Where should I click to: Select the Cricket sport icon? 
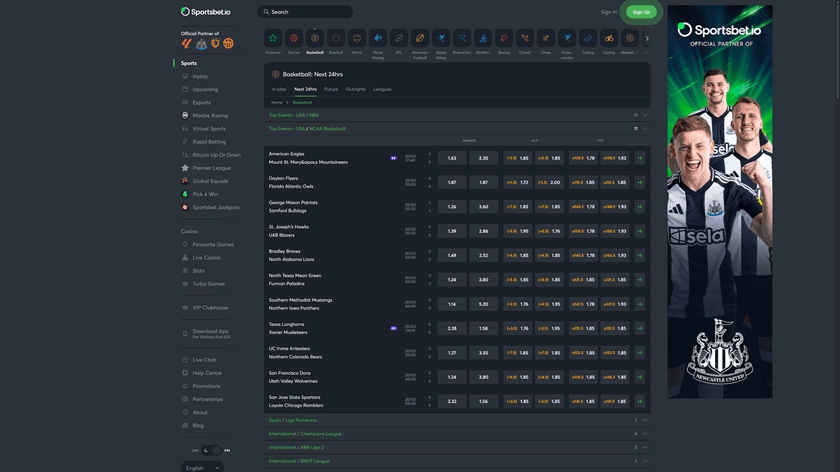(525, 38)
